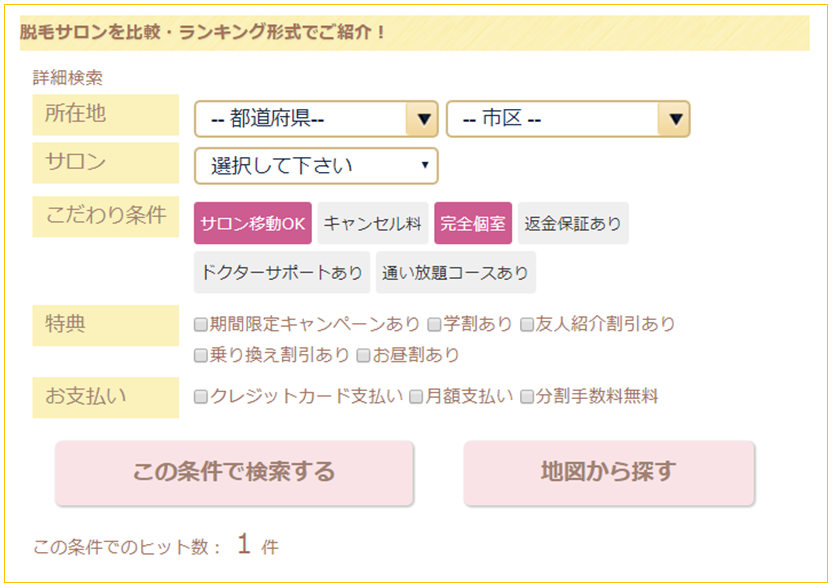
Task: Deselect the 完全個室 condition tag
Action: (473, 224)
